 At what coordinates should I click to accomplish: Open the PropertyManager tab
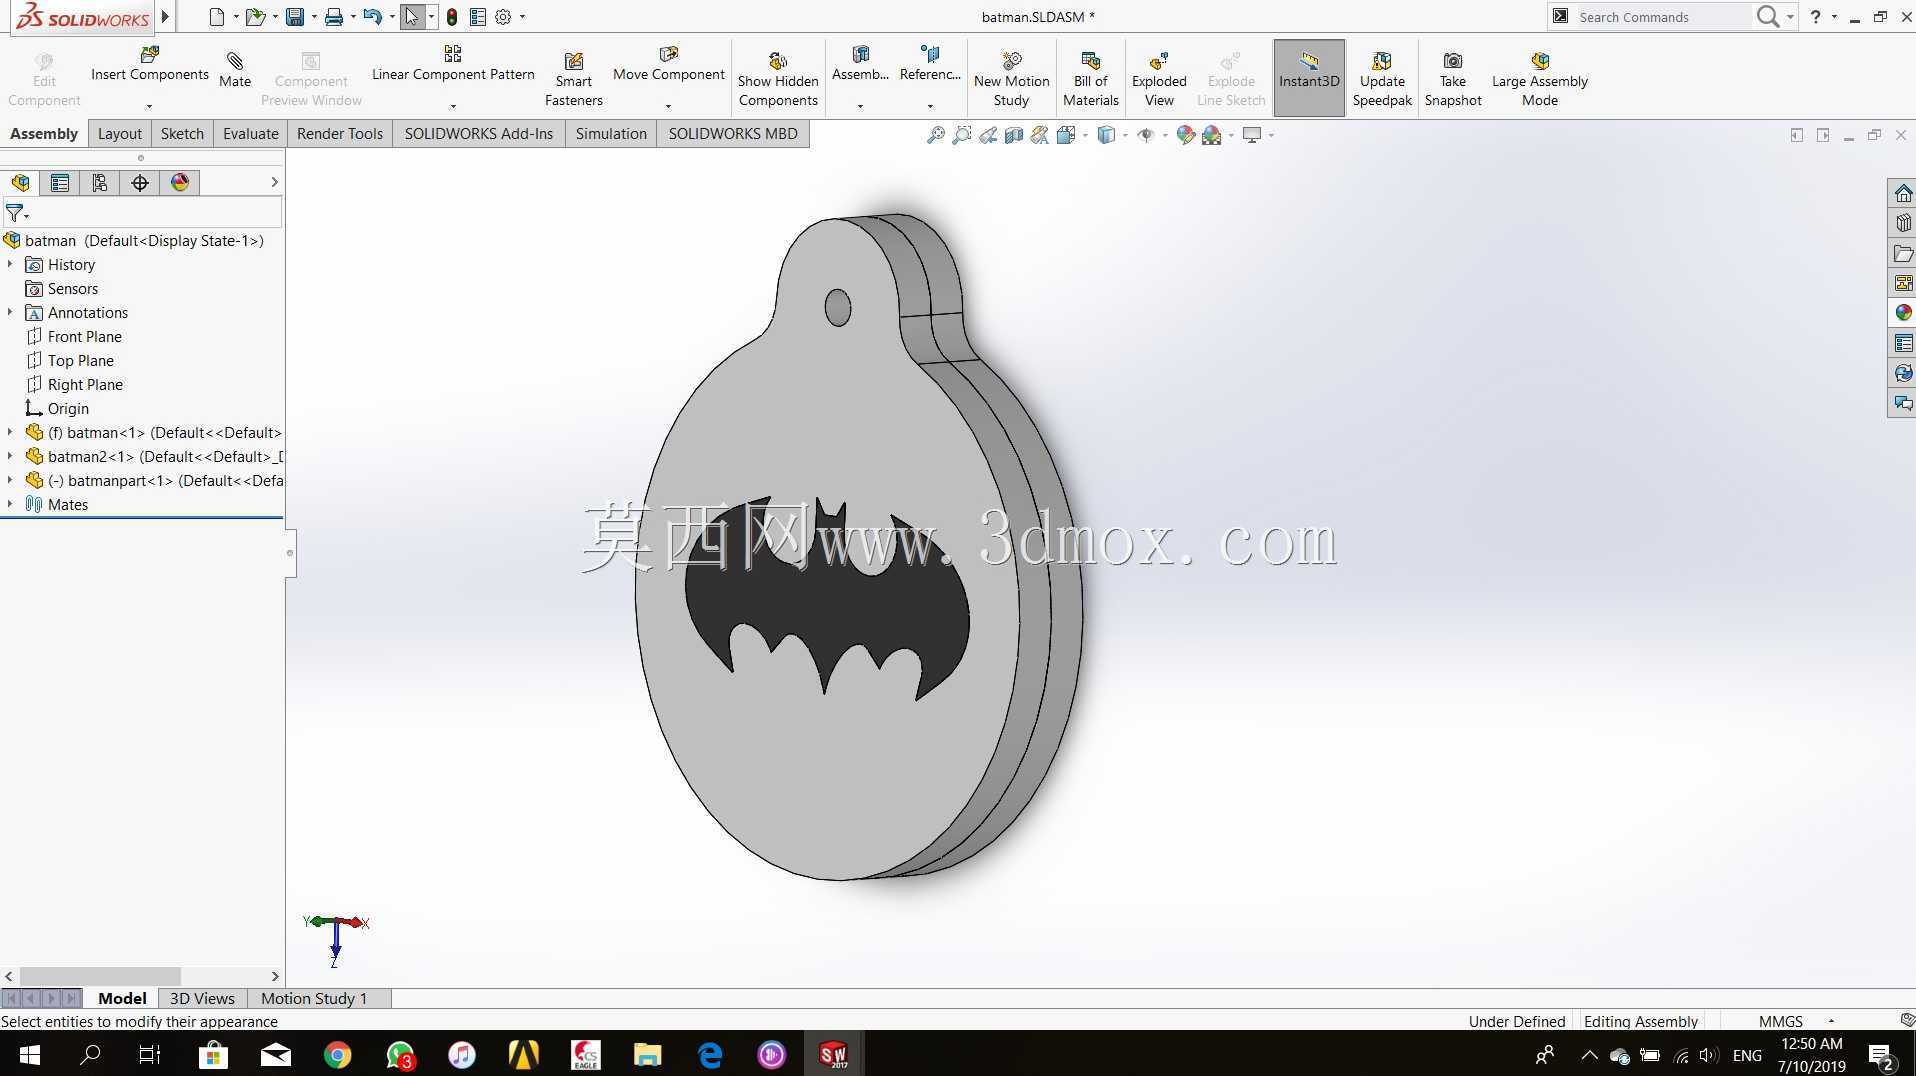60,183
